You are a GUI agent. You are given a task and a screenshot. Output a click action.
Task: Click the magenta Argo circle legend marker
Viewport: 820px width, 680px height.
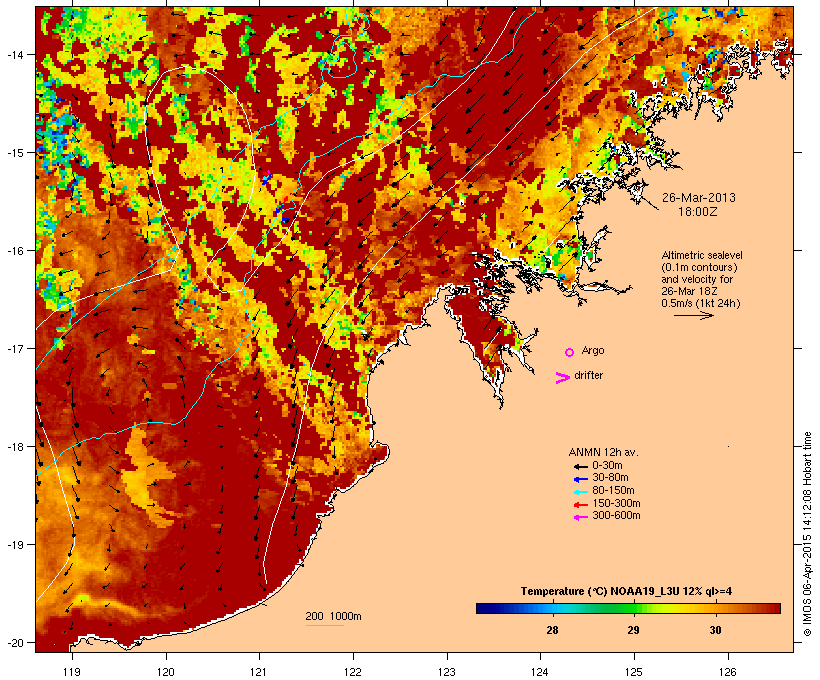[570, 352]
